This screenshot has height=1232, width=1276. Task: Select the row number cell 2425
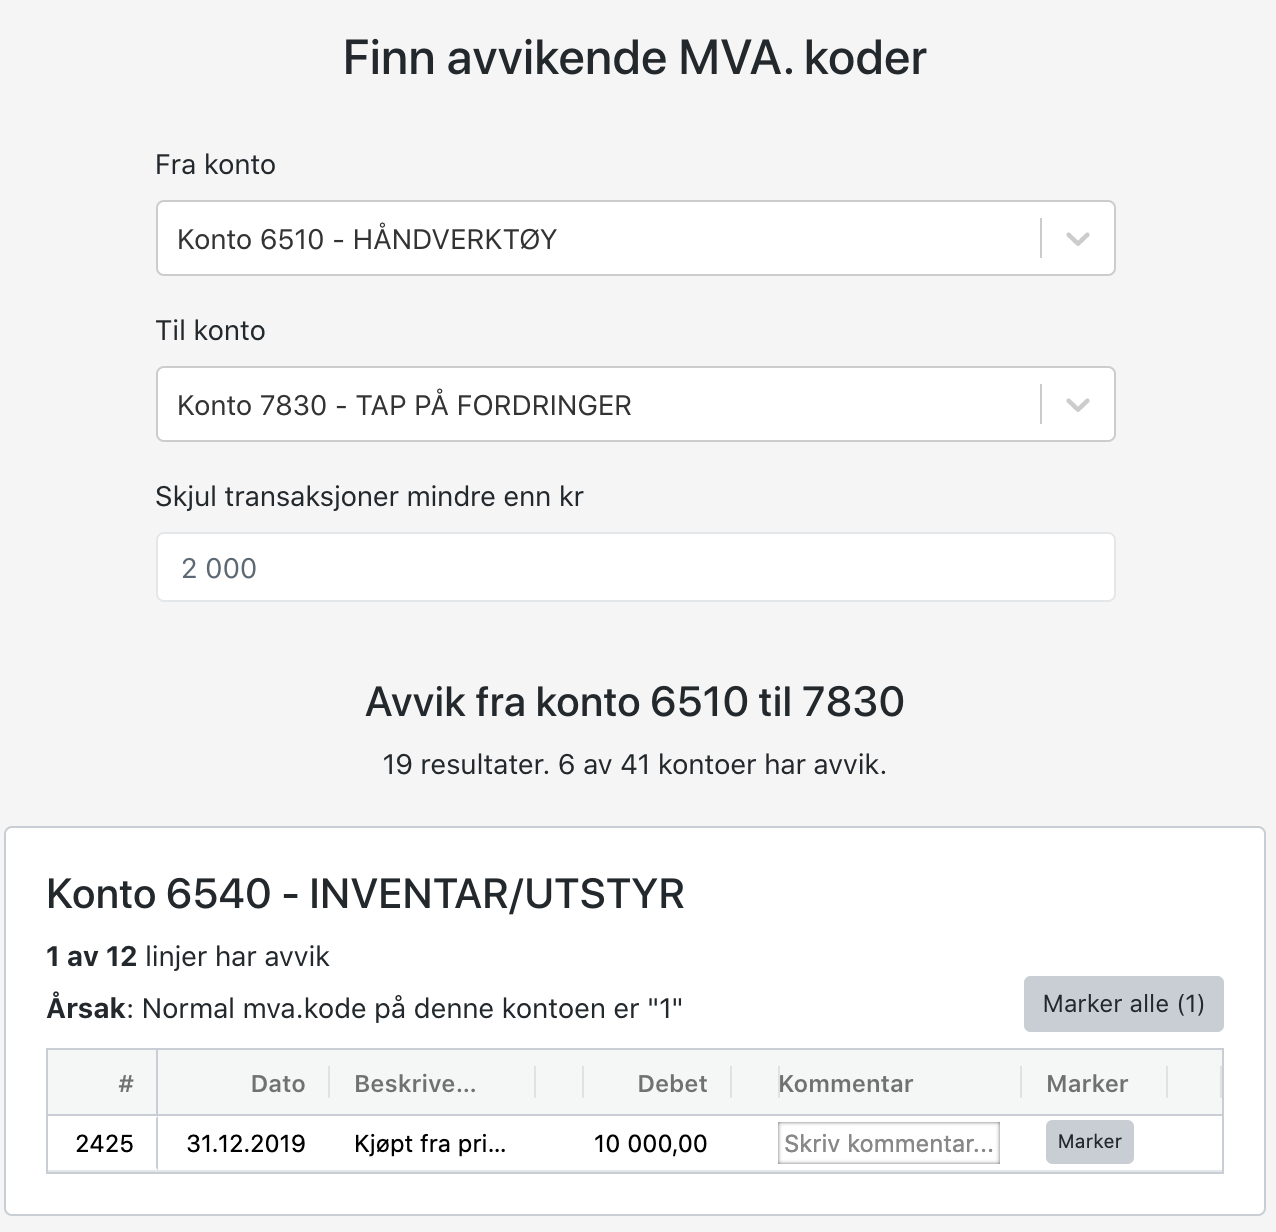[x=104, y=1144]
